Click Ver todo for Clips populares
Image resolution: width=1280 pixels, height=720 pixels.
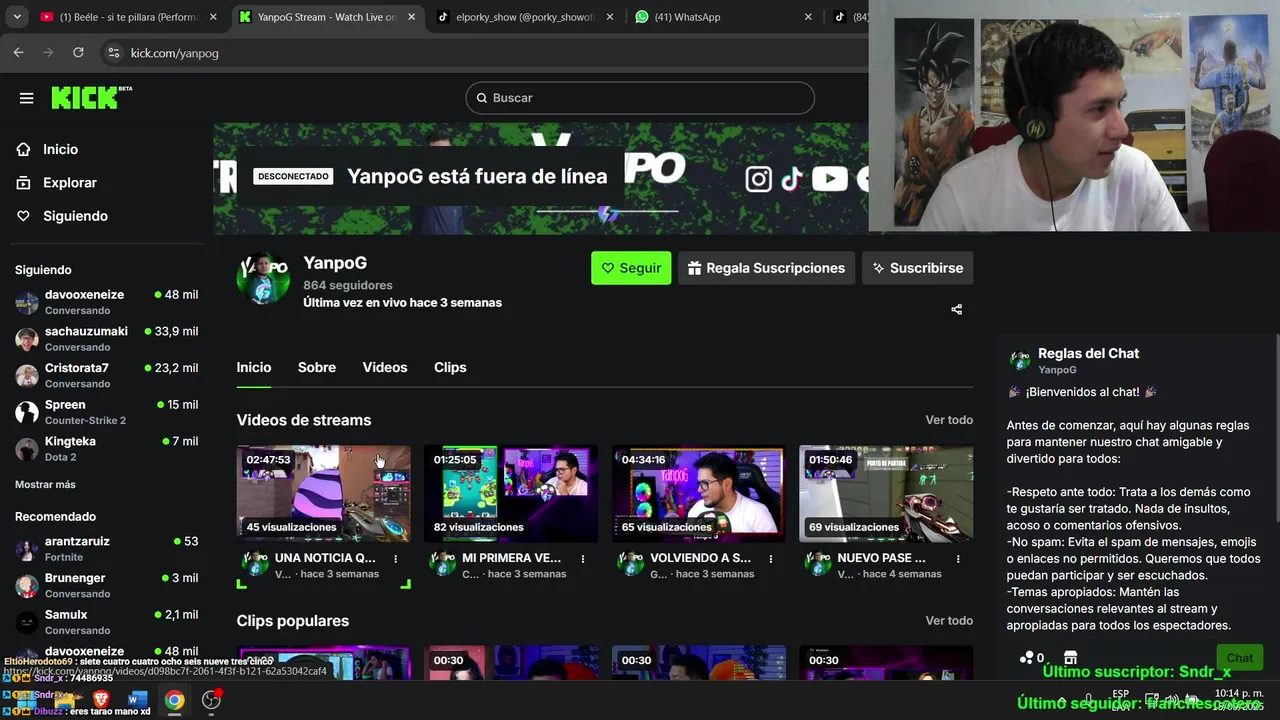click(949, 621)
